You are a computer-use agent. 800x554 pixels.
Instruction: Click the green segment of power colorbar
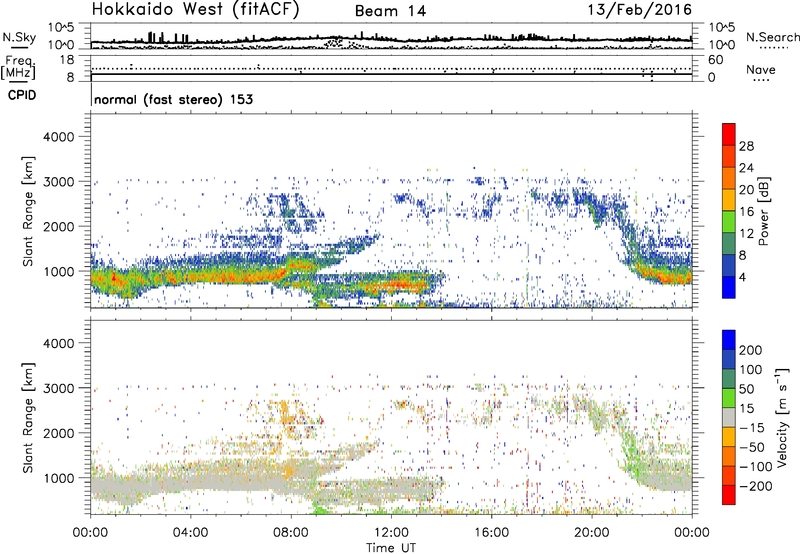click(x=729, y=222)
